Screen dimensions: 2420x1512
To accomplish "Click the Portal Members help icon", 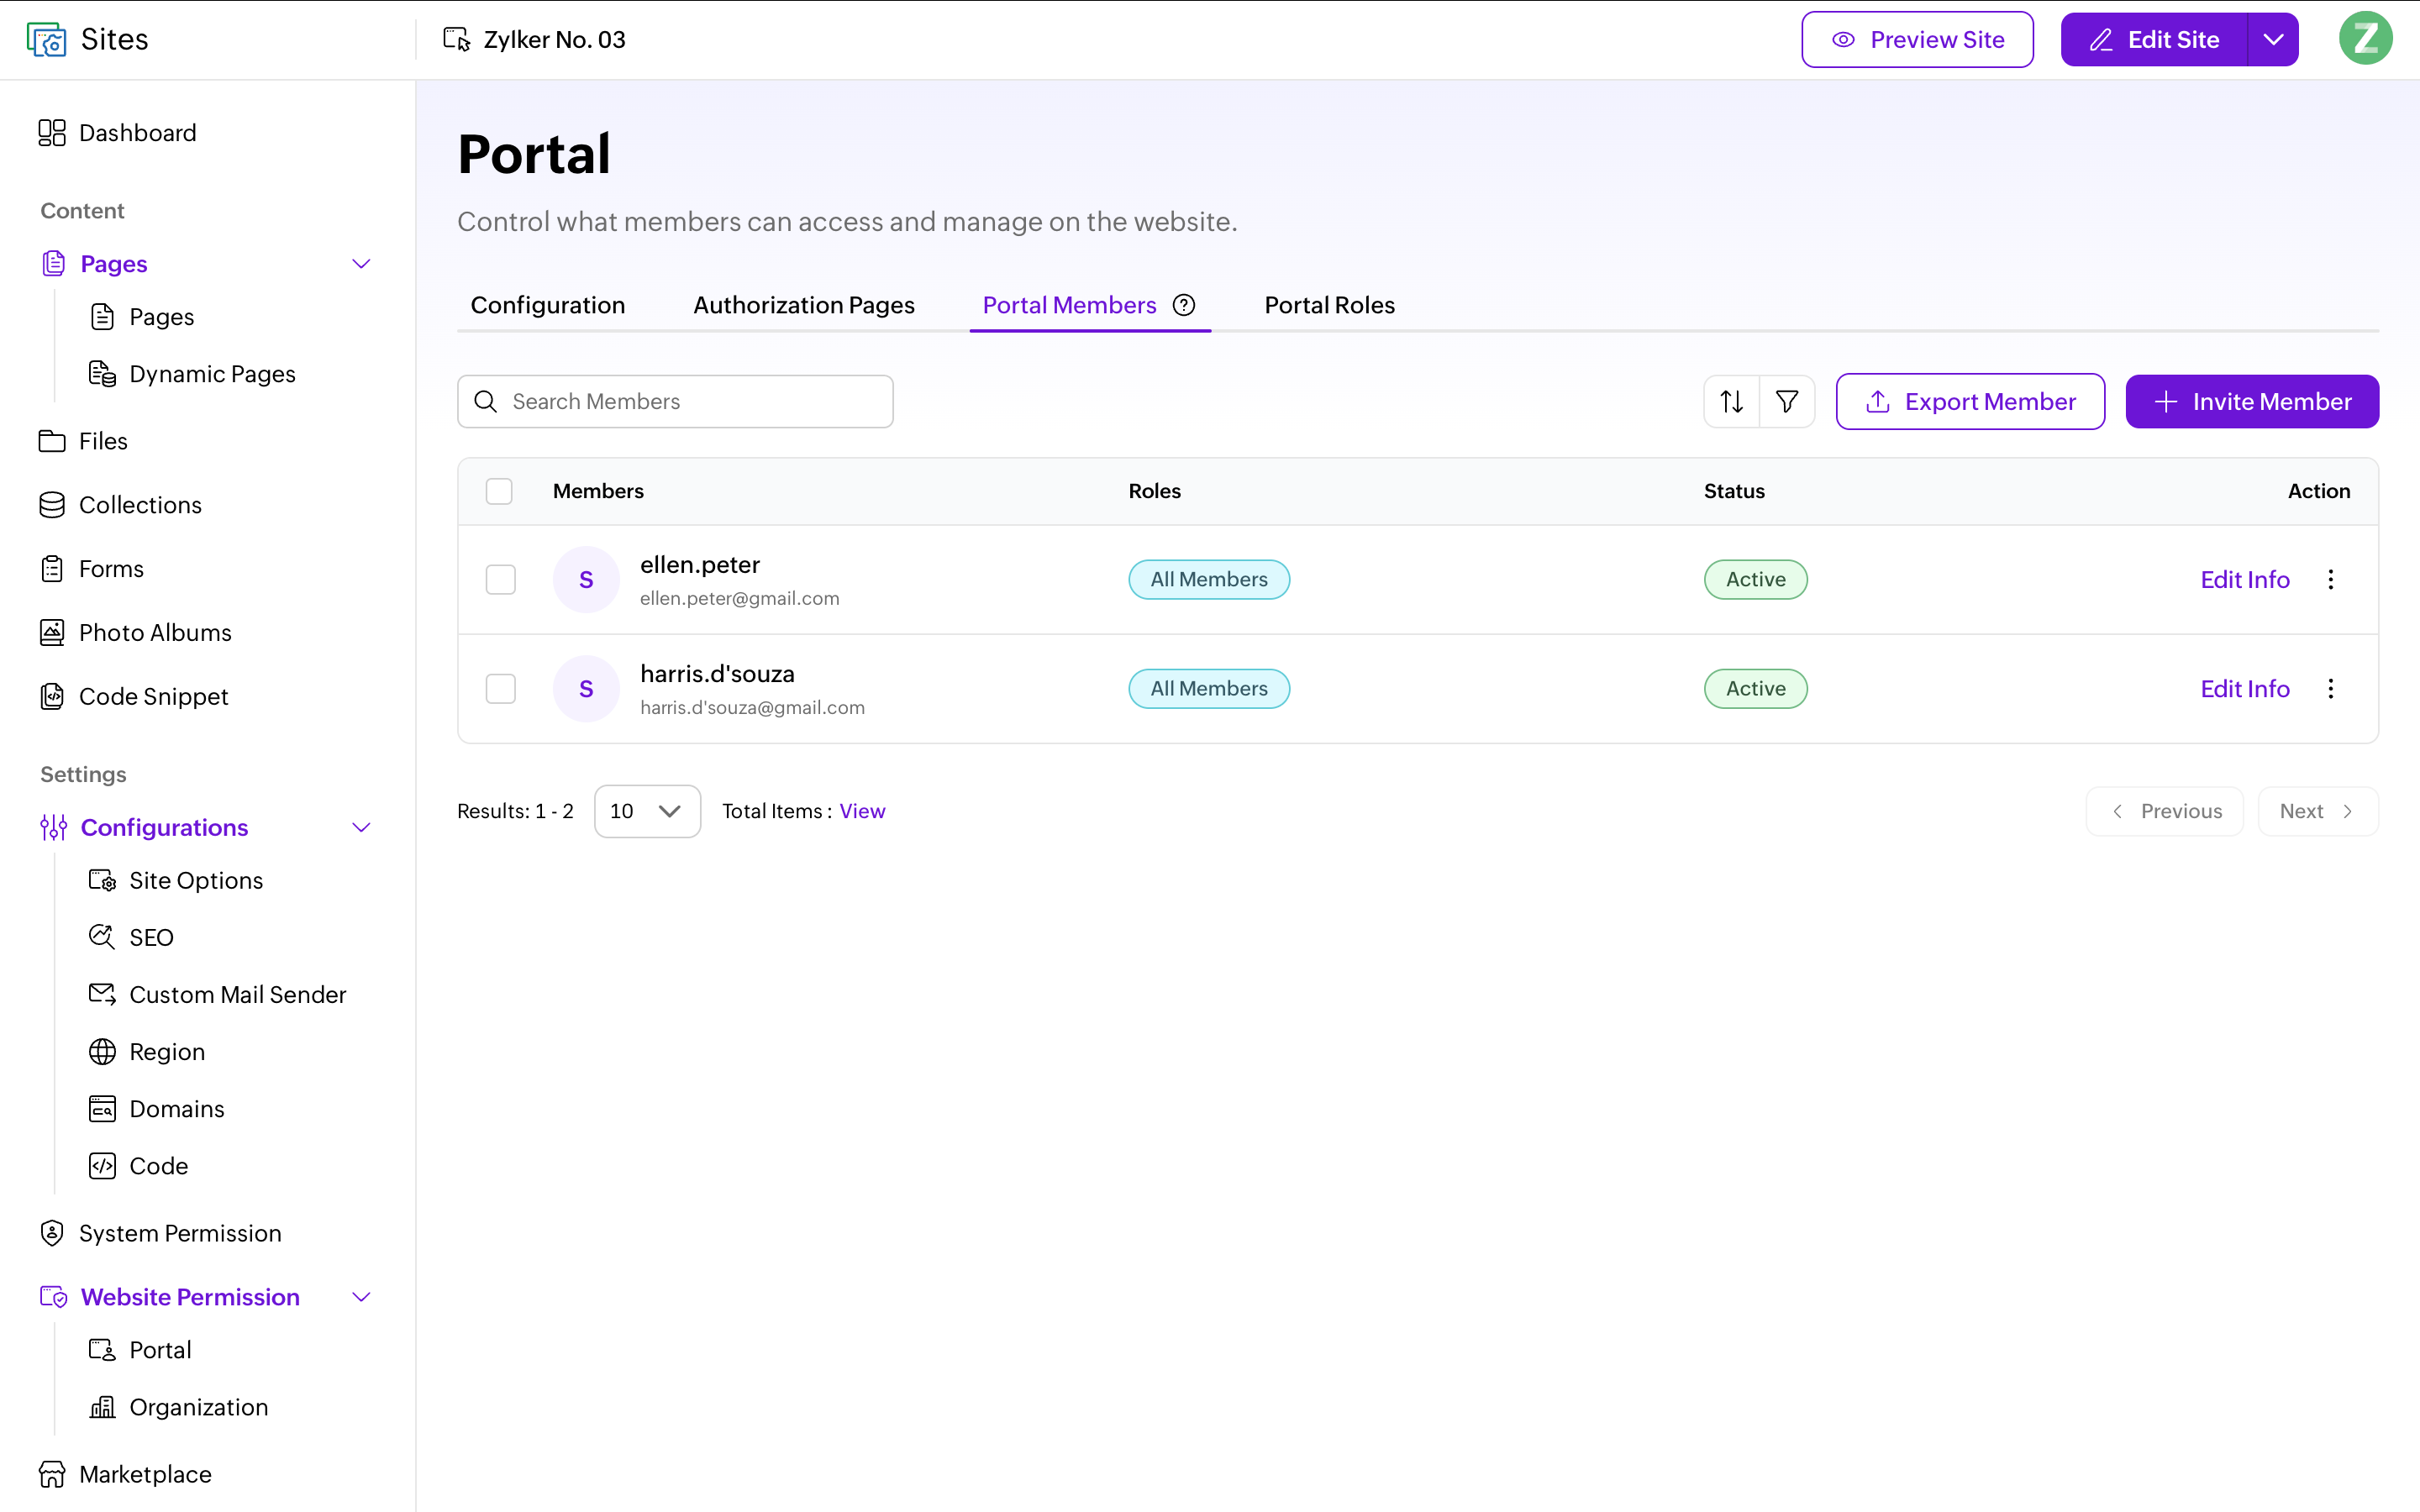I will [1184, 305].
